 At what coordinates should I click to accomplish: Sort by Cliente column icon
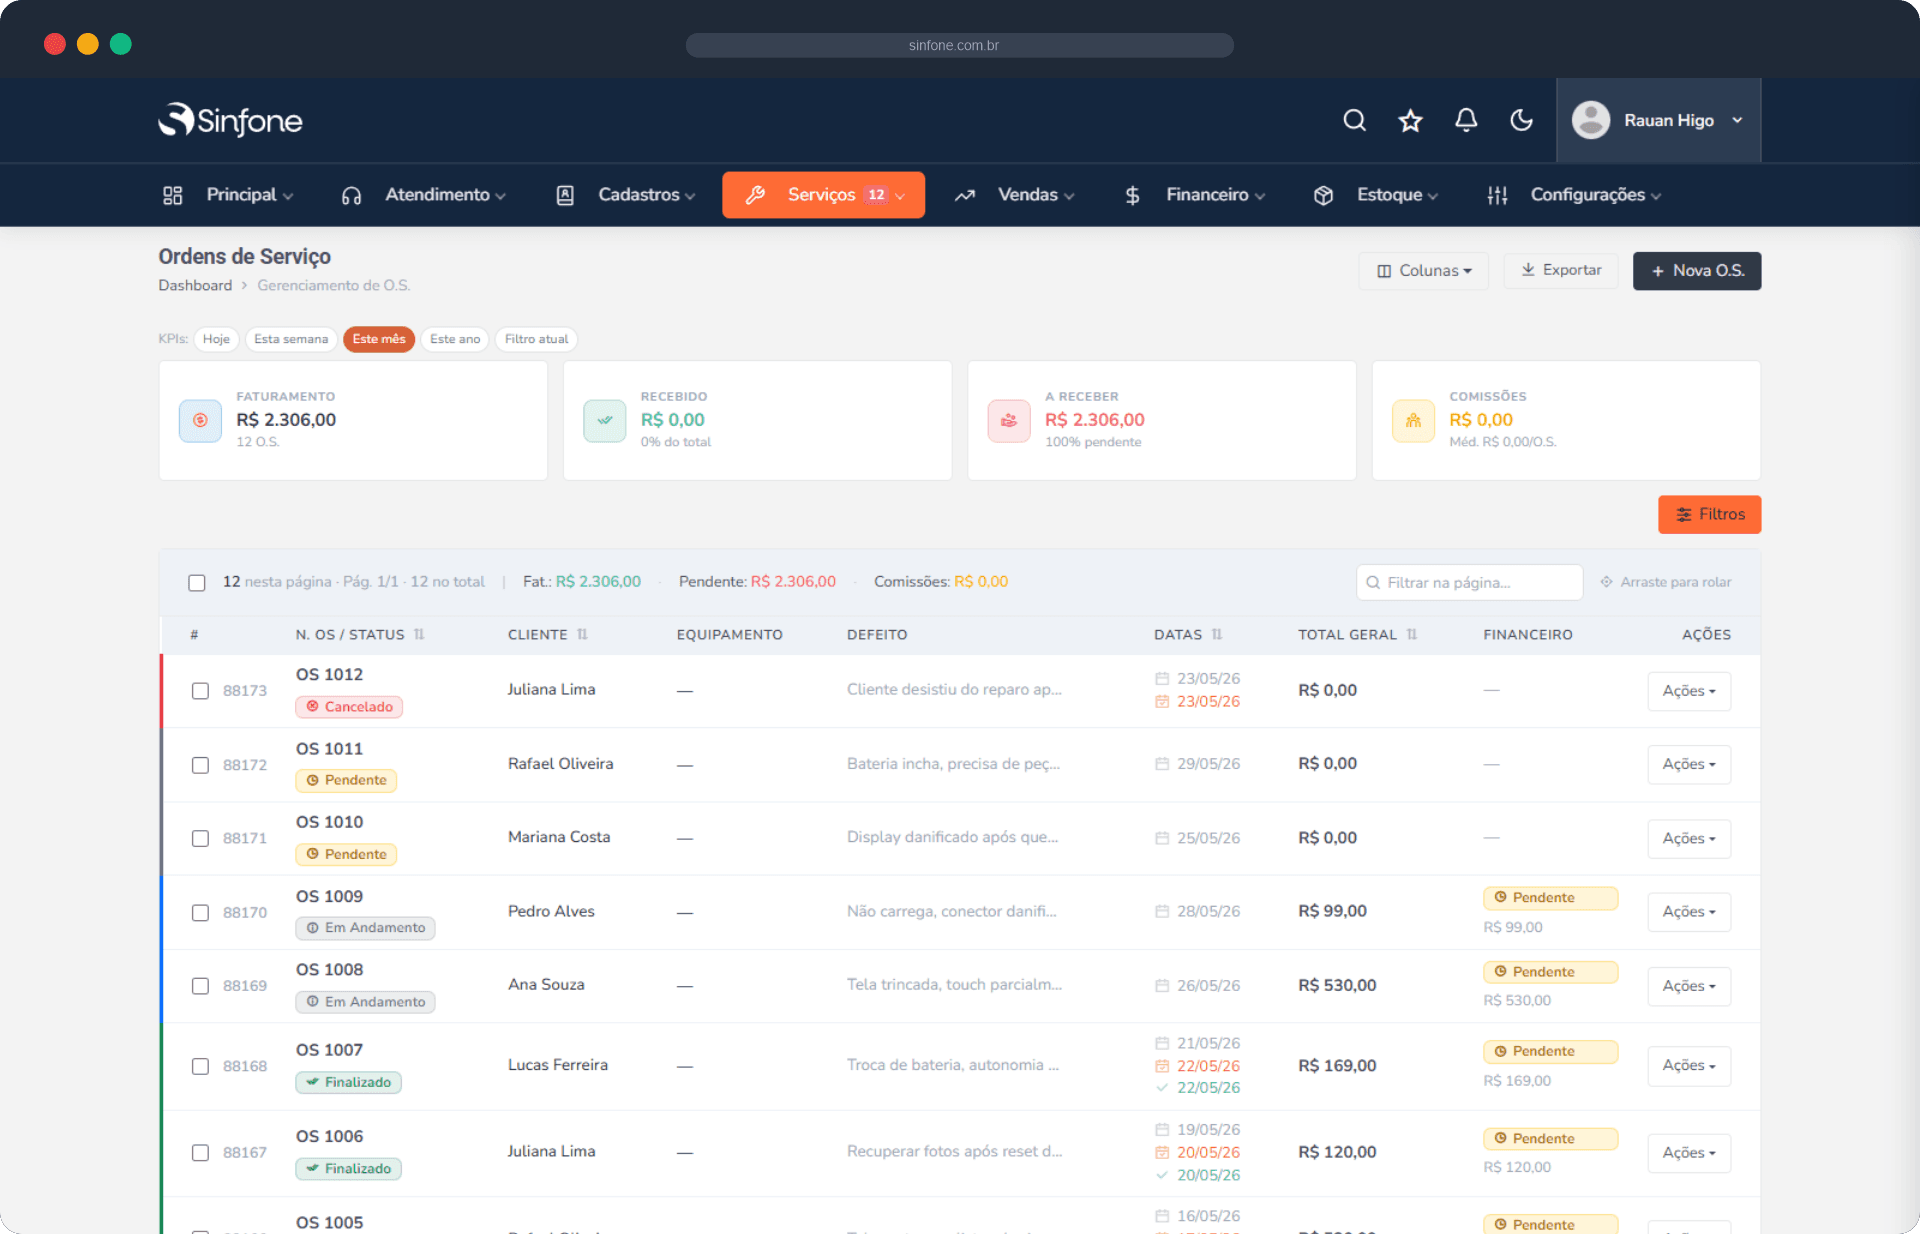point(582,634)
